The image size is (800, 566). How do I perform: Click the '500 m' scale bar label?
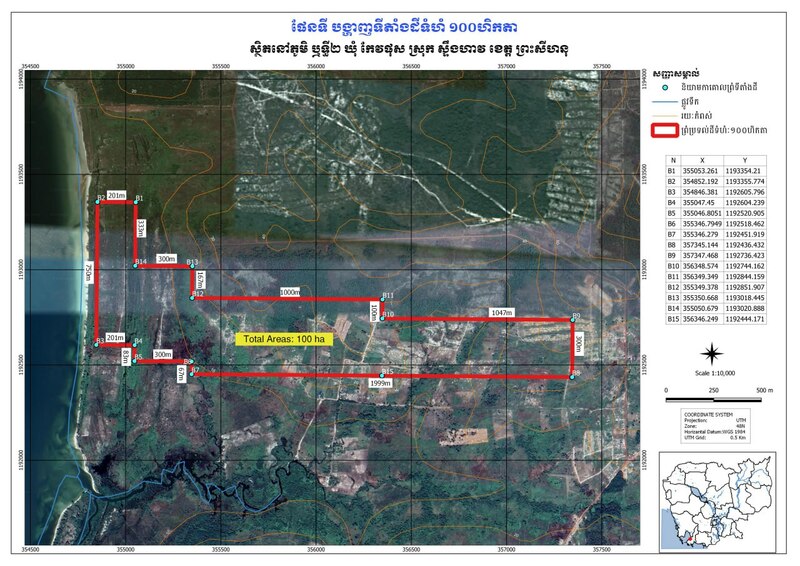(764, 390)
